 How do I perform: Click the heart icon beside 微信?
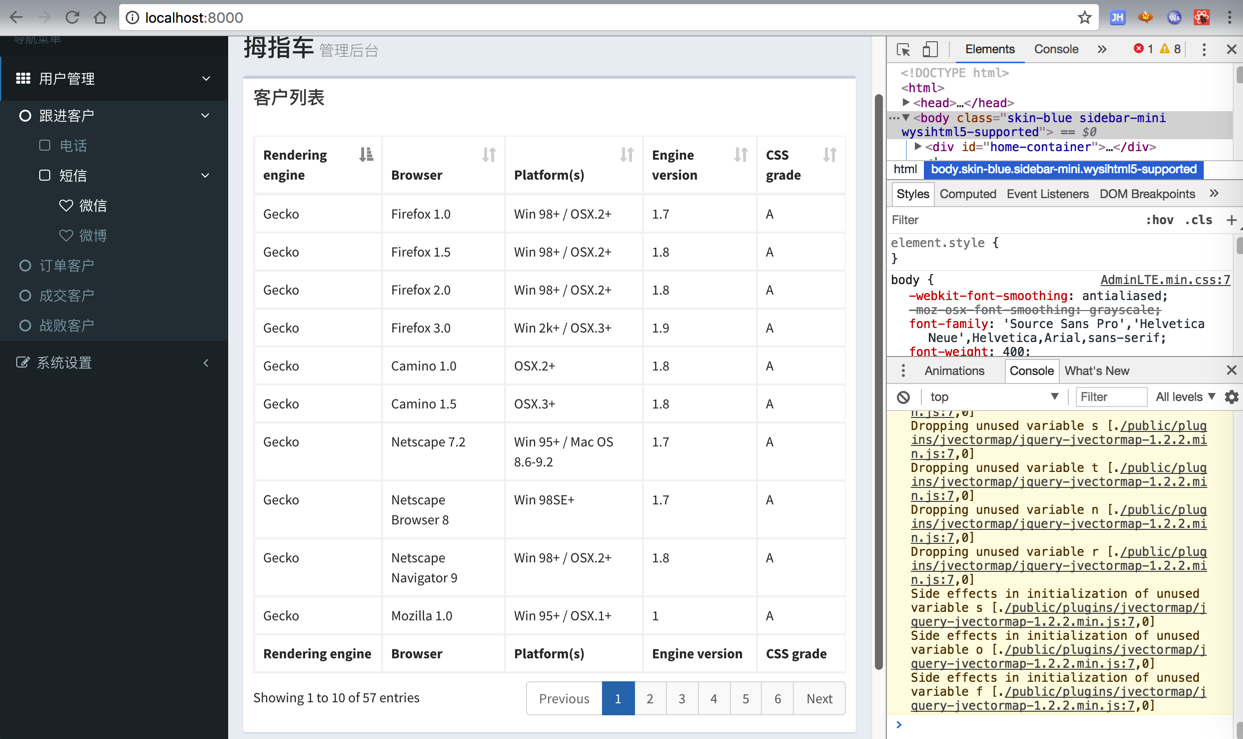66,205
